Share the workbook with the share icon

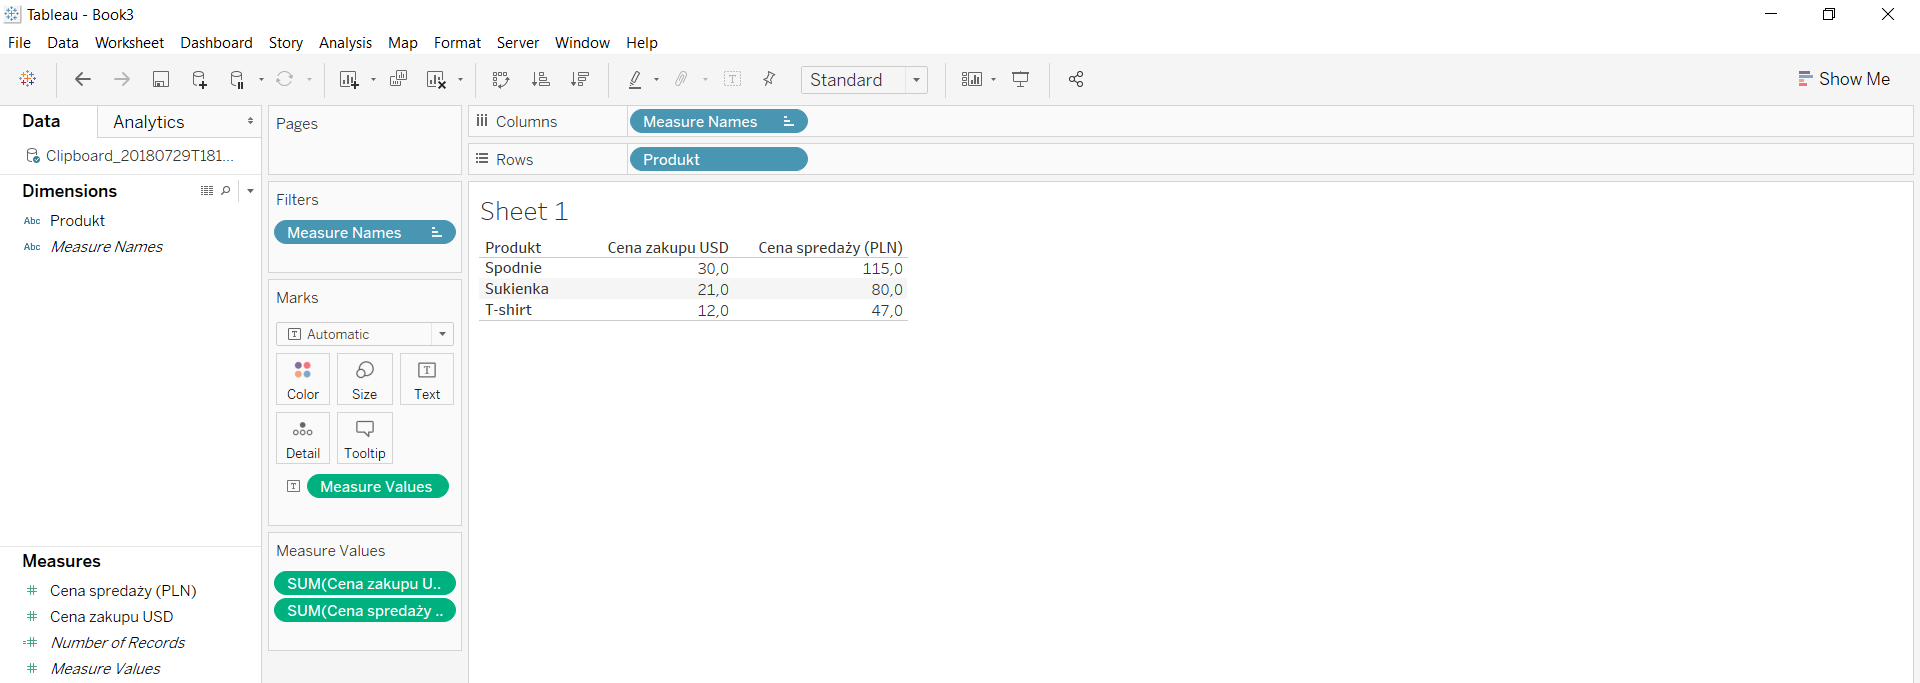click(1076, 80)
